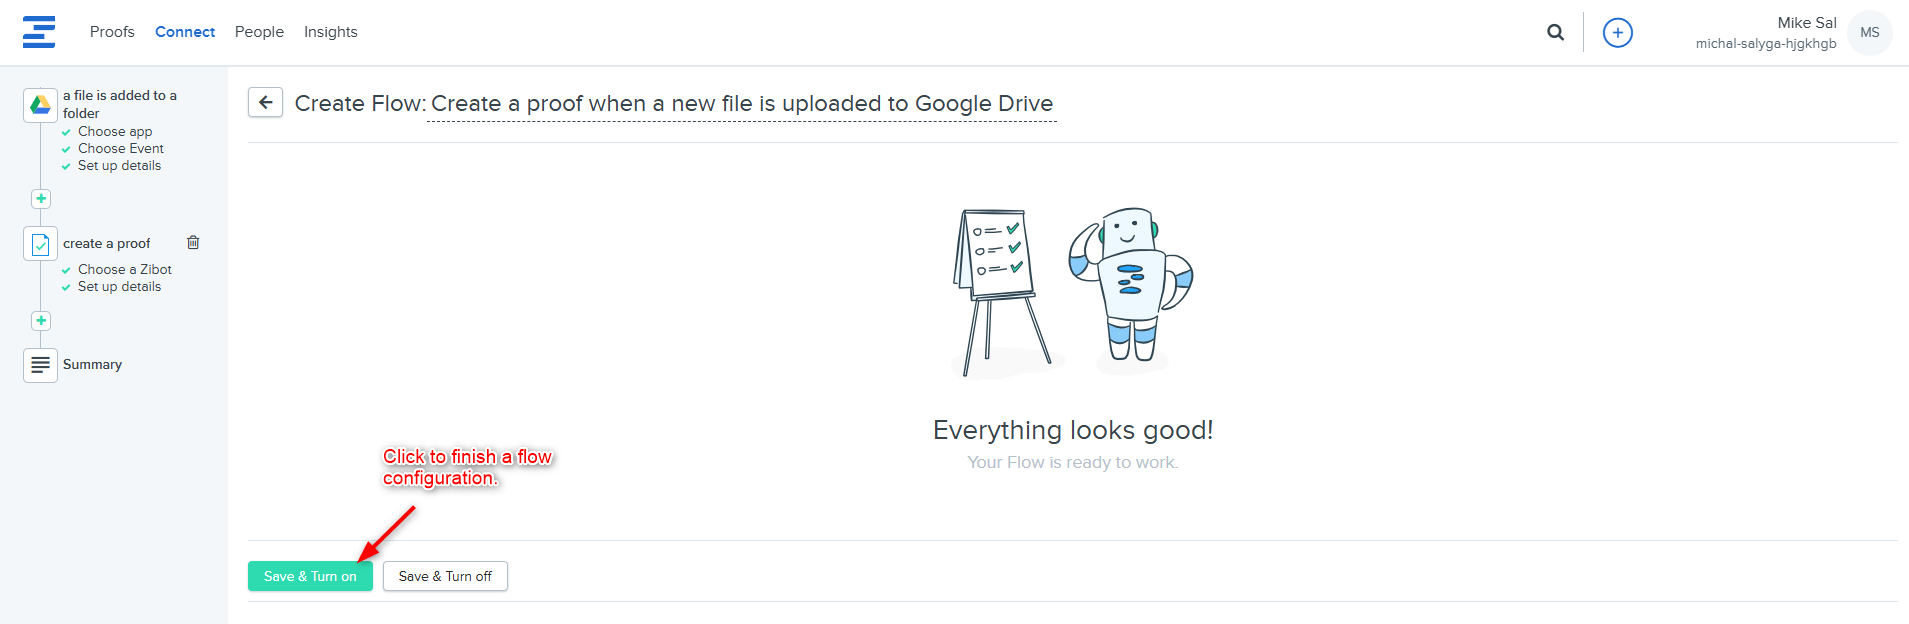Click the Ziflow logo icon
The height and width of the screenshot is (624, 1909).
[x=39, y=32]
